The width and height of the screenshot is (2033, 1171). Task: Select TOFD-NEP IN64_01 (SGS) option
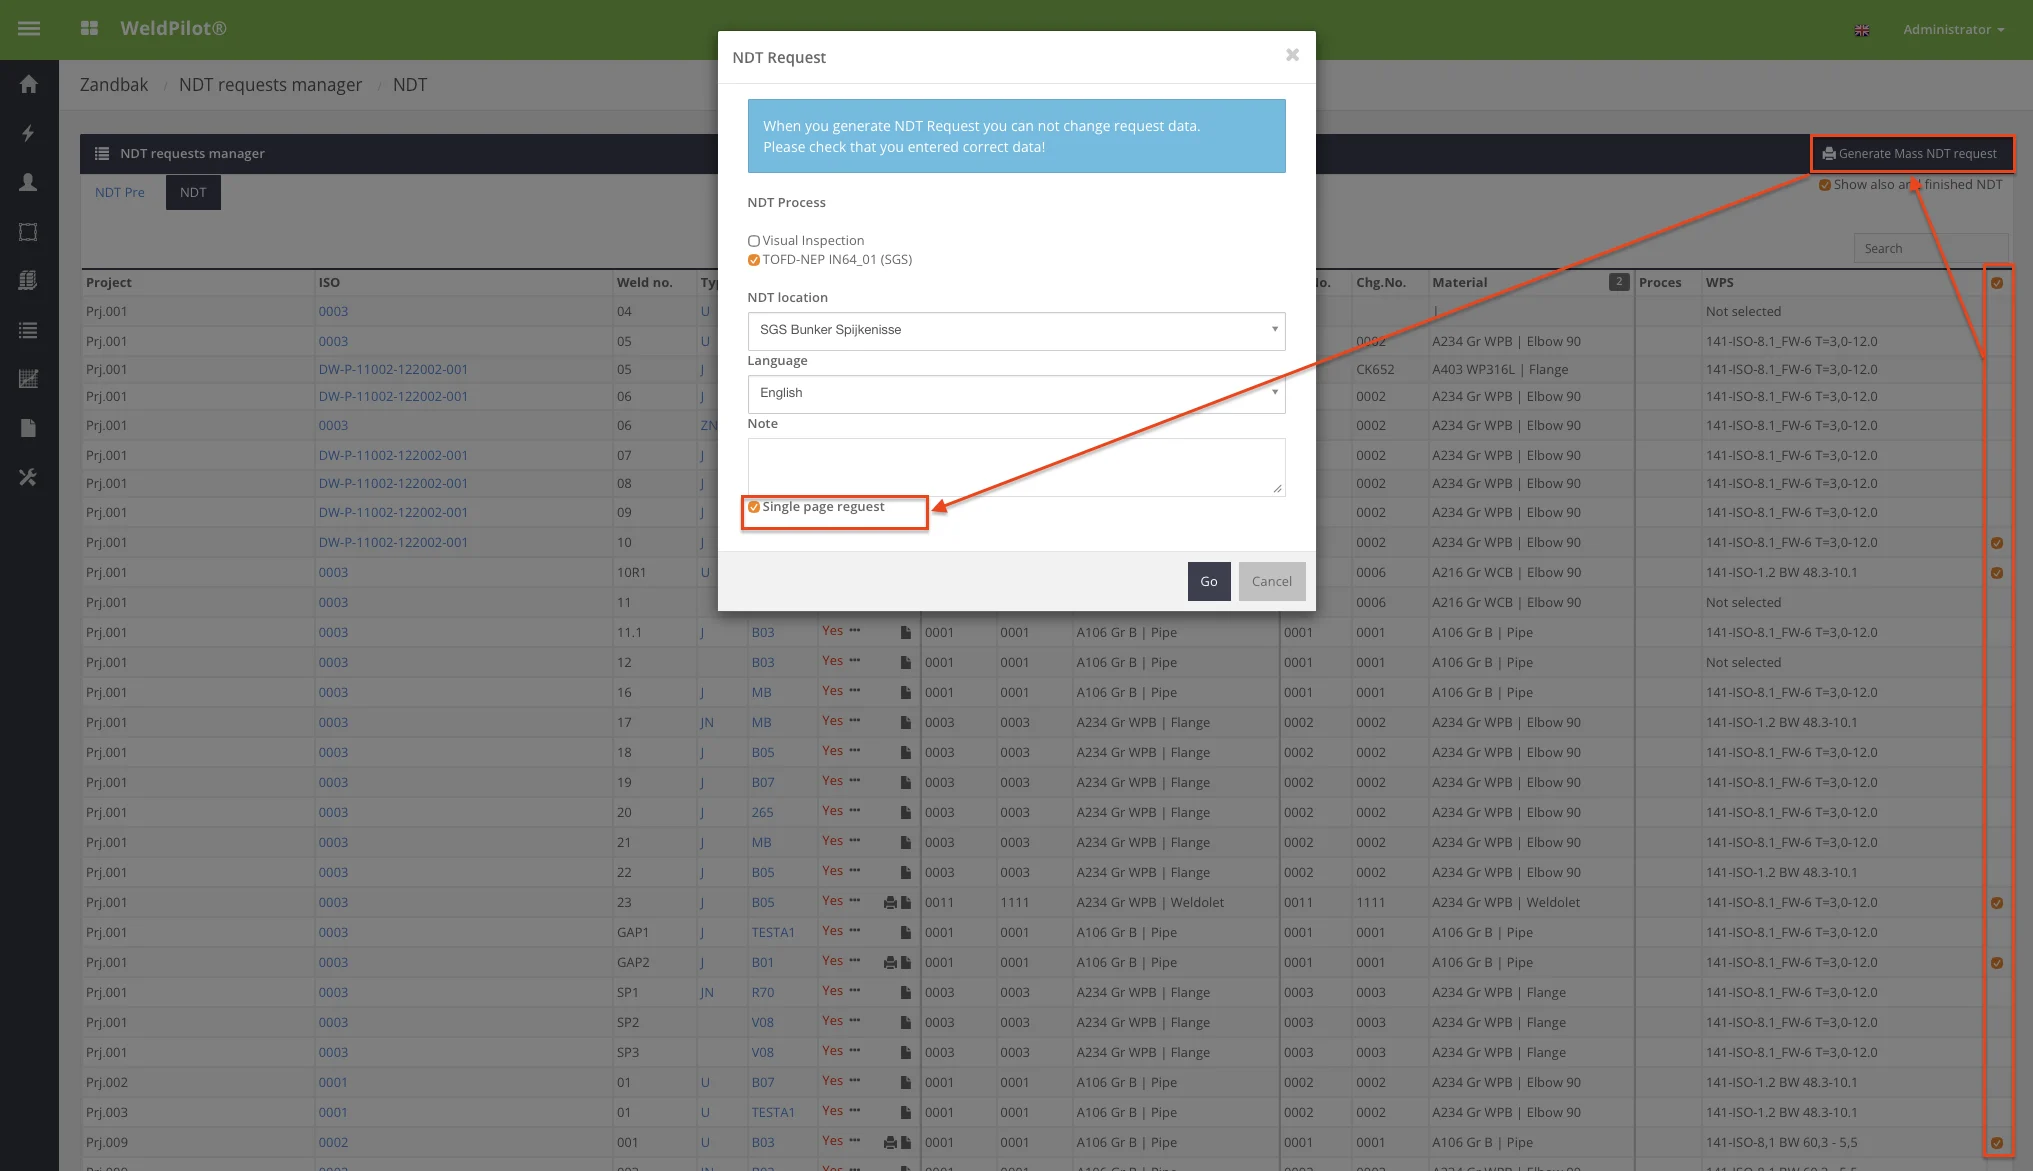(753, 260)
